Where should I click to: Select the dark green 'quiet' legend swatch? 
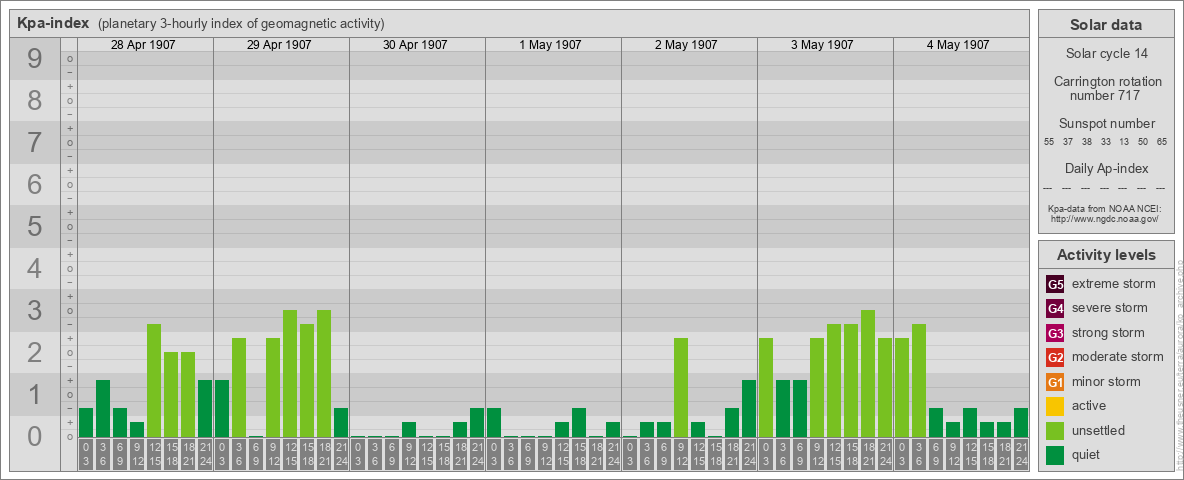point(1055,455)
